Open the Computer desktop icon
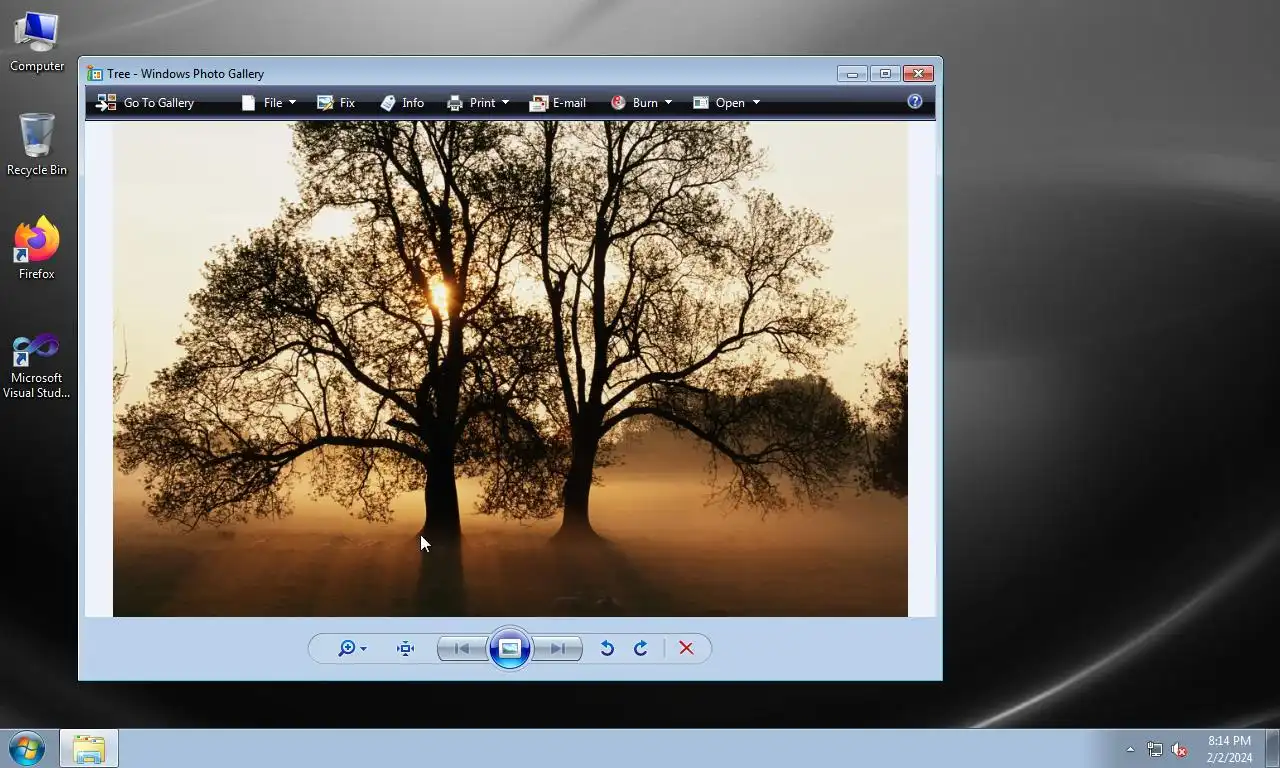The image size is (1280, 768). pyautogui.click(x=37, y=42)
